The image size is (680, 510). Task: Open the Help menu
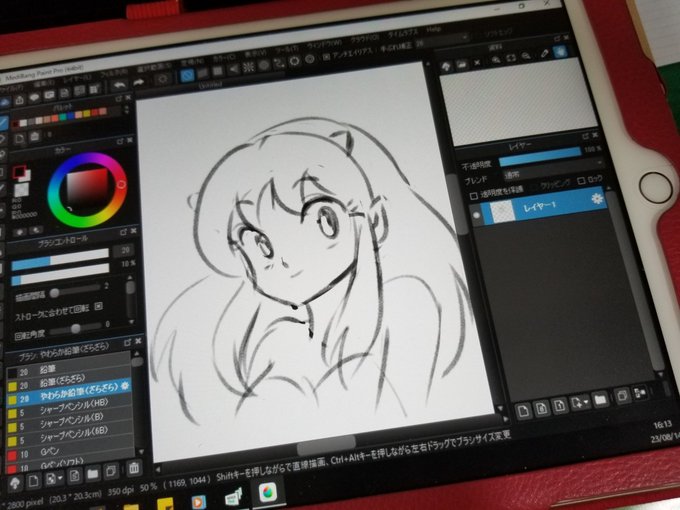point(433,29)
